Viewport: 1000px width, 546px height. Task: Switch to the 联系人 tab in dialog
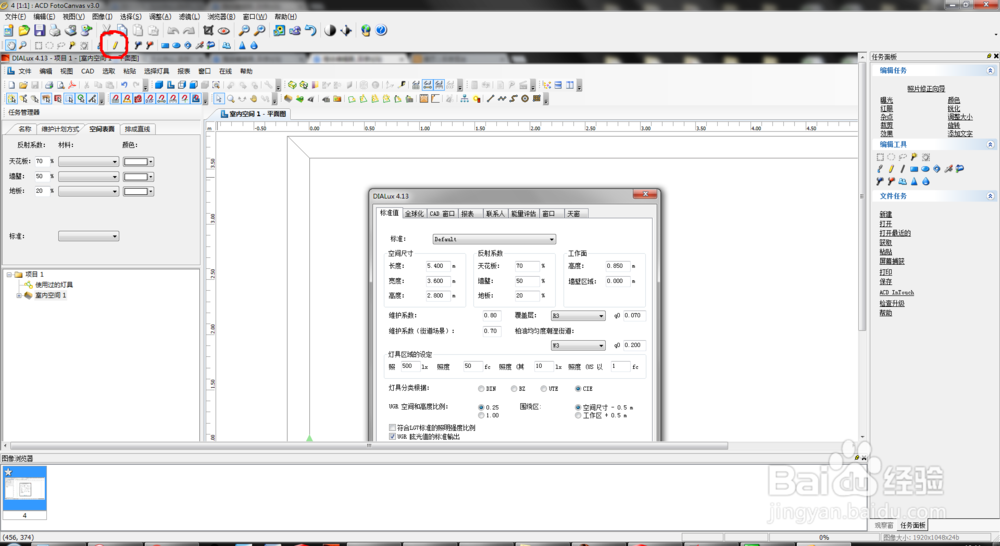(x=494, y=214)
